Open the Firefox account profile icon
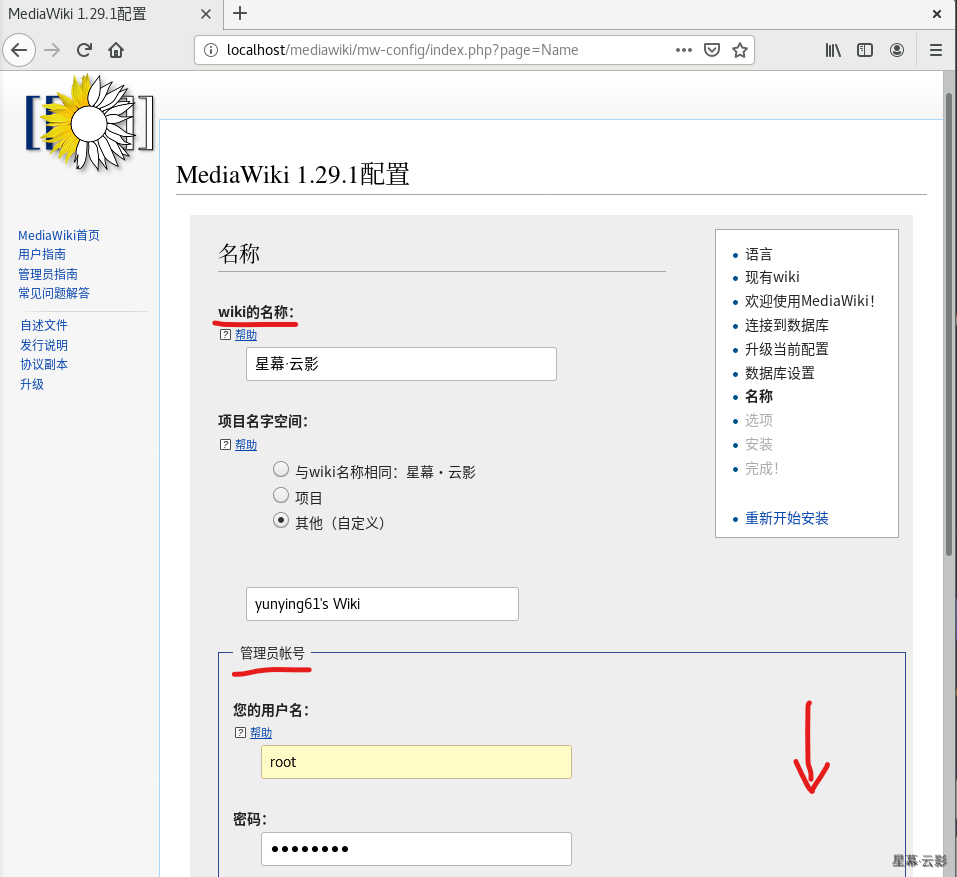This screenshot has height=877, width=957. (x=897, y=50)
